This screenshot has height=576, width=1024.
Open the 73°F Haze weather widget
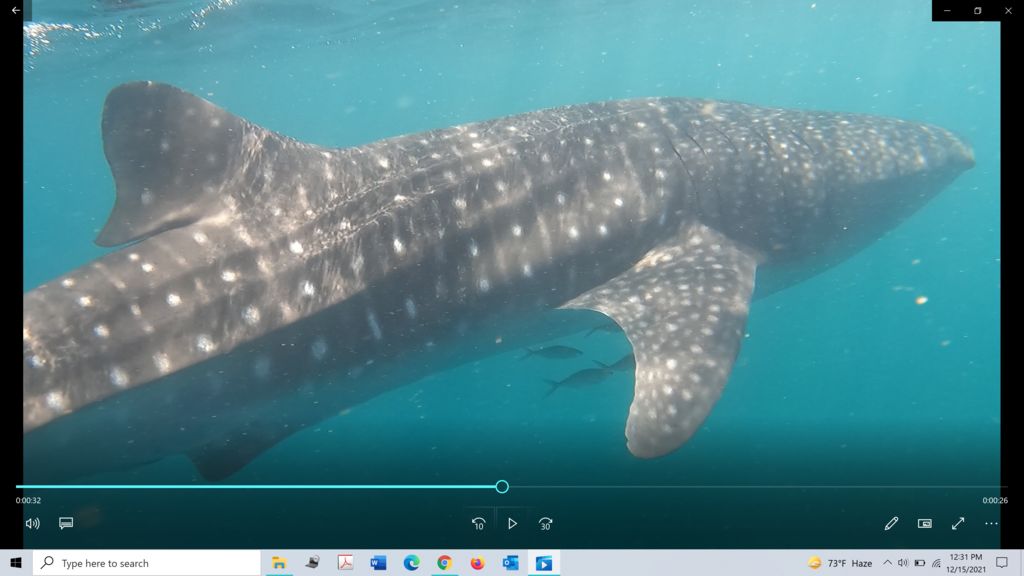click(x=840, y=563)
